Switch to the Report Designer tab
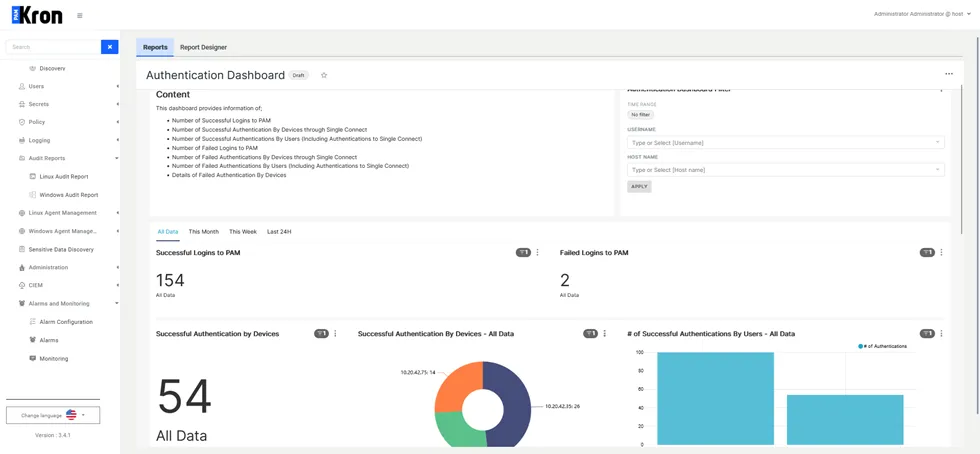This screenshot has height=454, width=980. (x=203, y=47)
